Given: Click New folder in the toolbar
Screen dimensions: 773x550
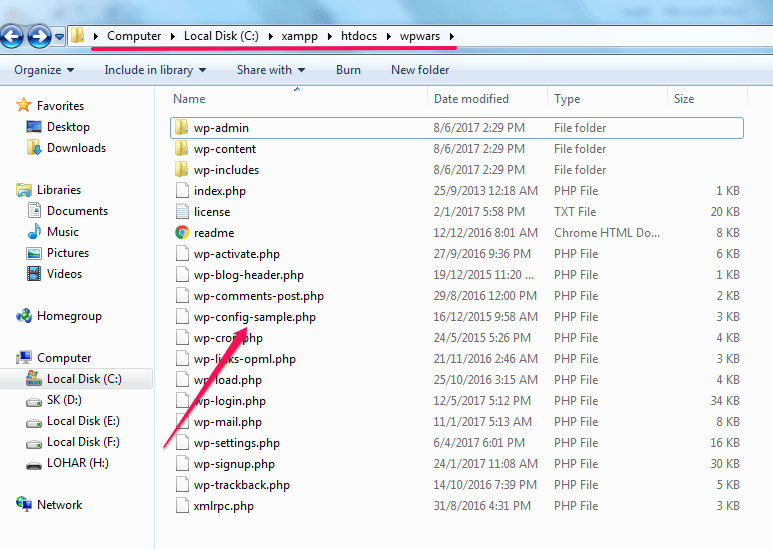Looking at the screenshot, I should pyautogui.click(x=420, y=70).
